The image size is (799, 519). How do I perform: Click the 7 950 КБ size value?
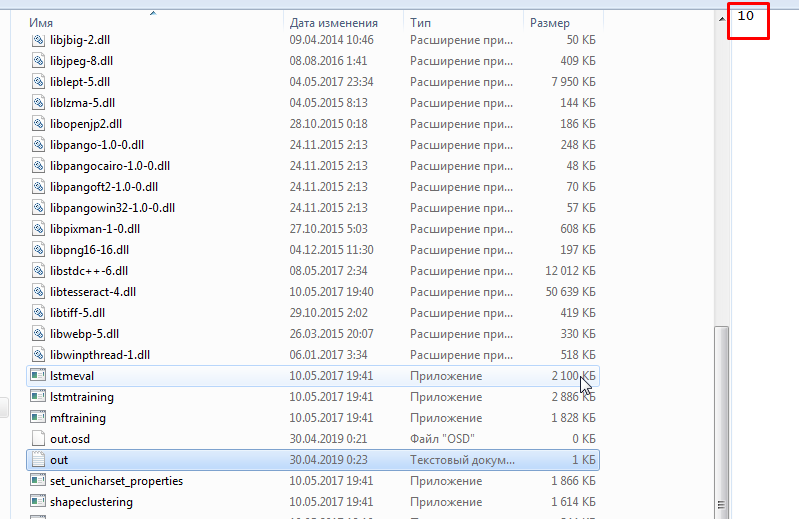pos(573,81)
